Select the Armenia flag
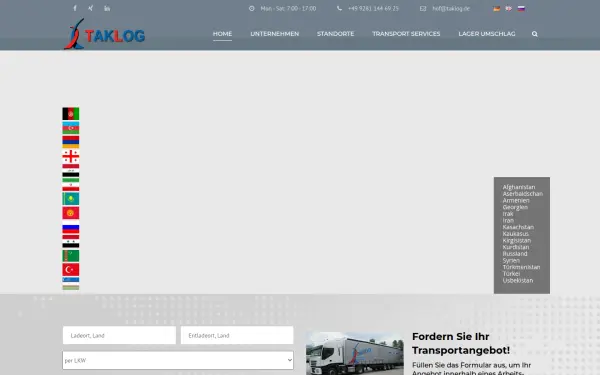This screenshot has width=600, height=375. coord(71,142)
